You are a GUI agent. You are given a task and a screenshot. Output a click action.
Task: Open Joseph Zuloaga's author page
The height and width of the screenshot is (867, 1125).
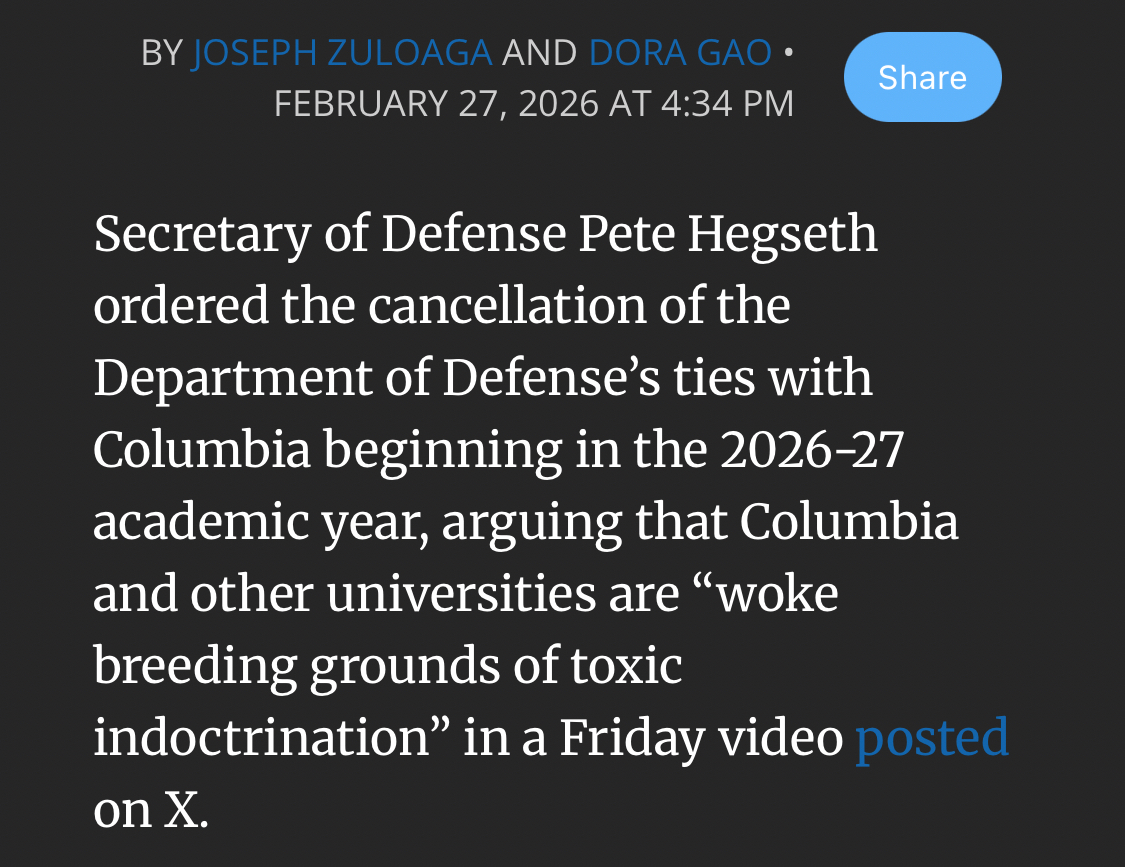coord(341,53)
